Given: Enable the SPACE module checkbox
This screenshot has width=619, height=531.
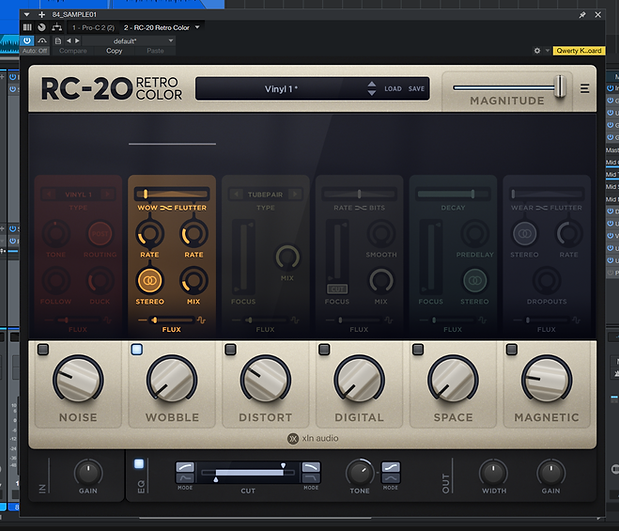Looking at the screenshot, I should (418, 349).
